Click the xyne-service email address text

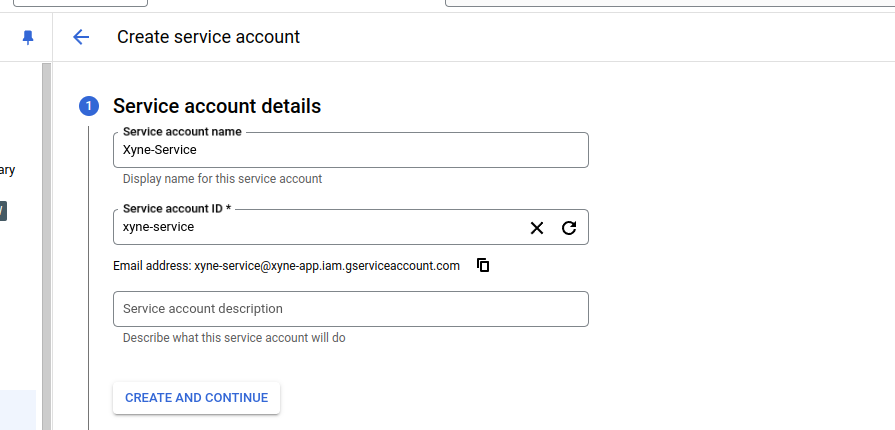pyautogui.click(x=326, y=266)
